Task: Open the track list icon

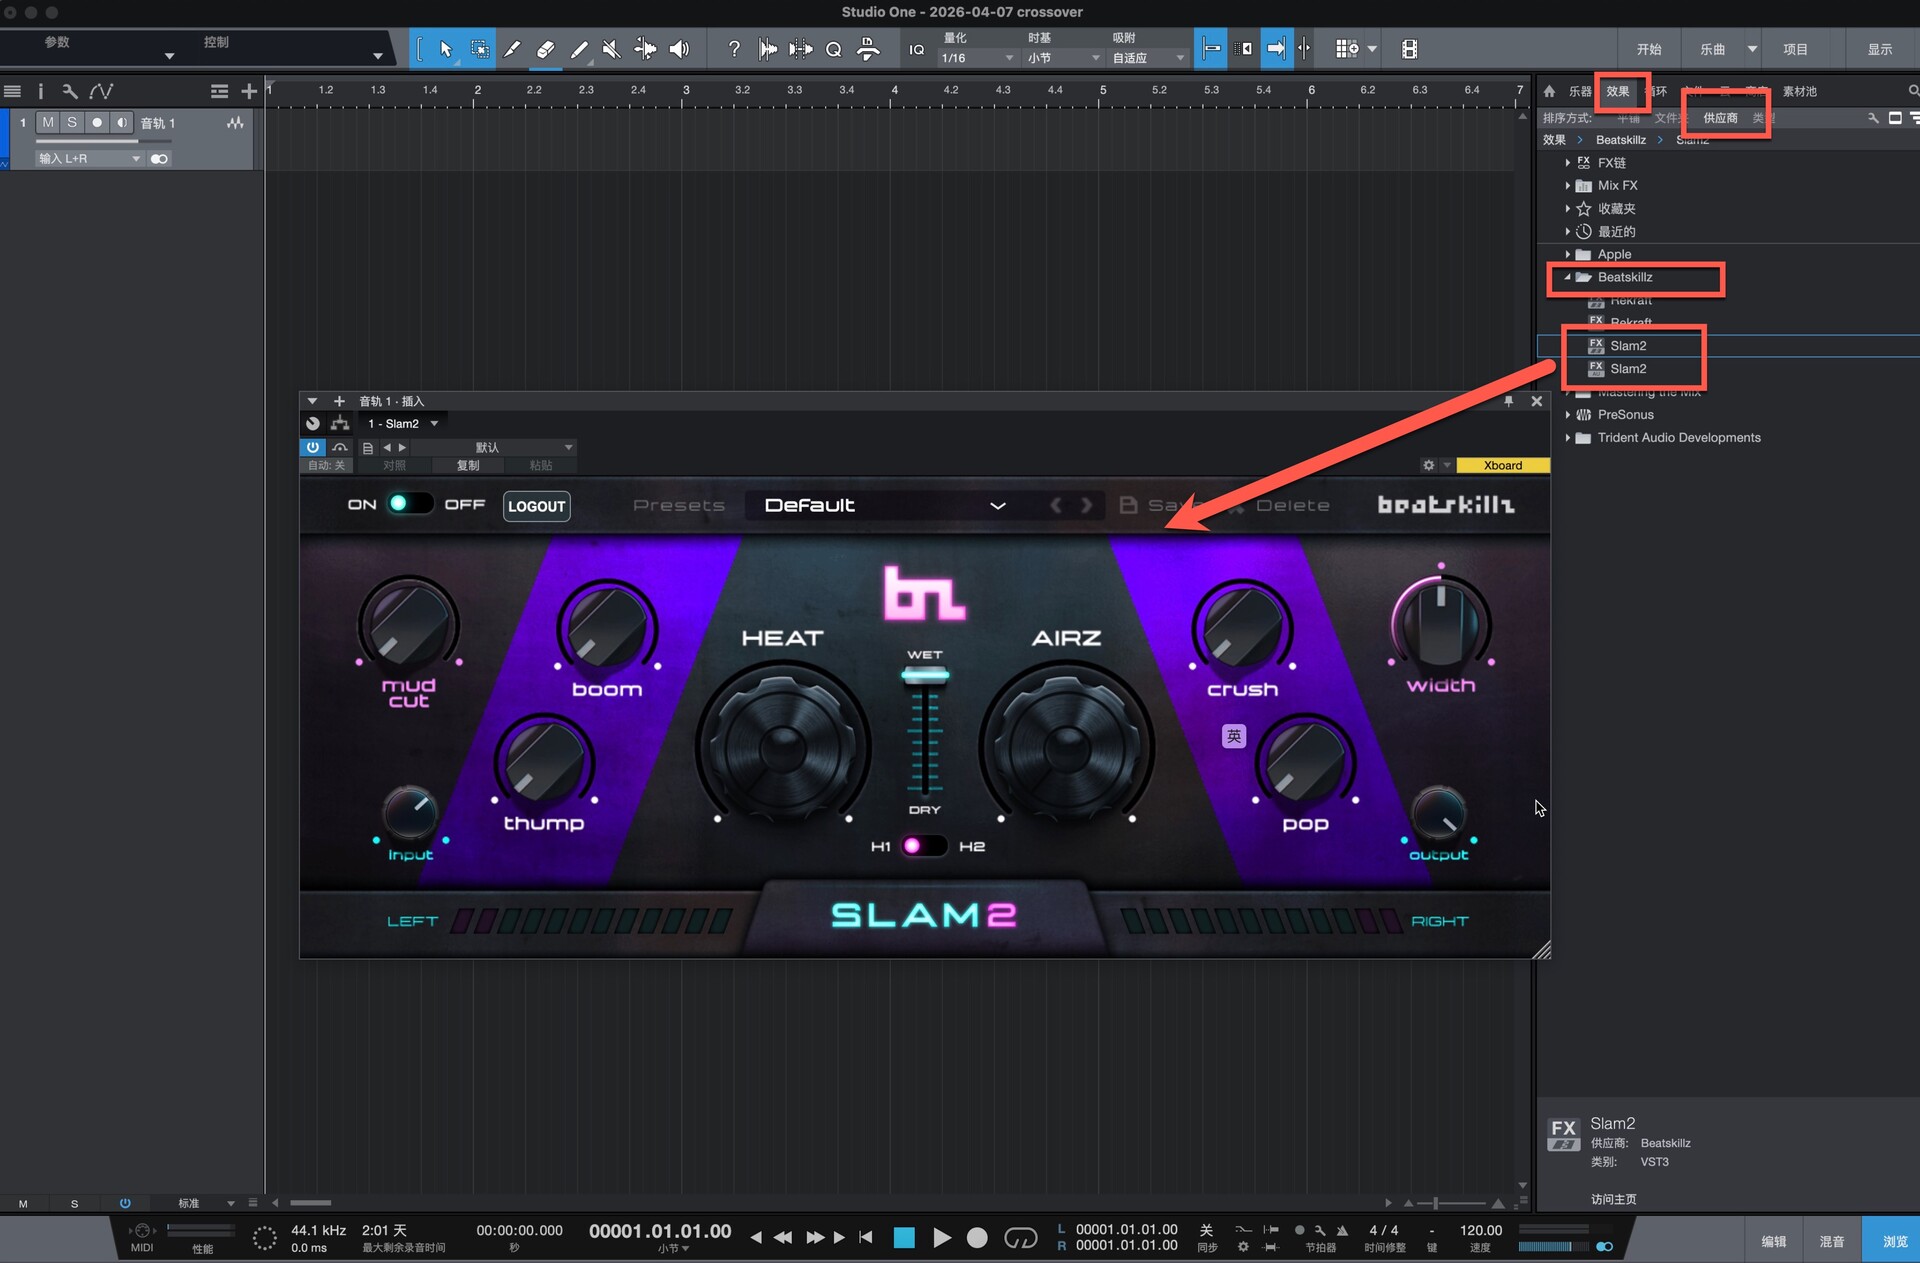Action: (13, 91)
